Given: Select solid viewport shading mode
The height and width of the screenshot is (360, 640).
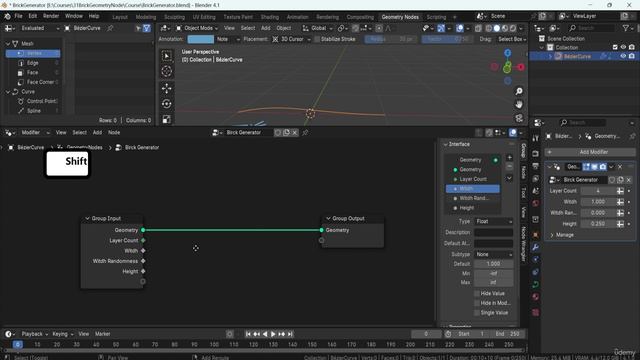Looking at the screenshot, I should [x=497, y=28].
